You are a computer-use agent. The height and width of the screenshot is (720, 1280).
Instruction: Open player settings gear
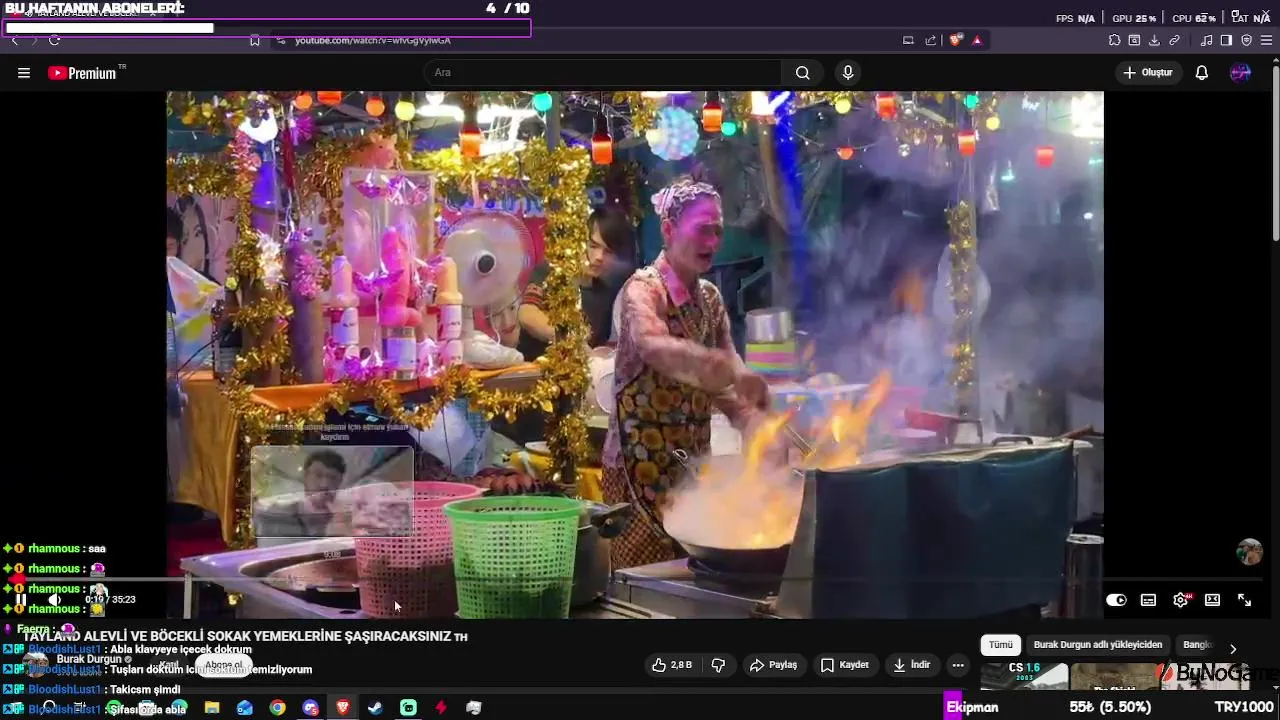tap(1181, 600)
